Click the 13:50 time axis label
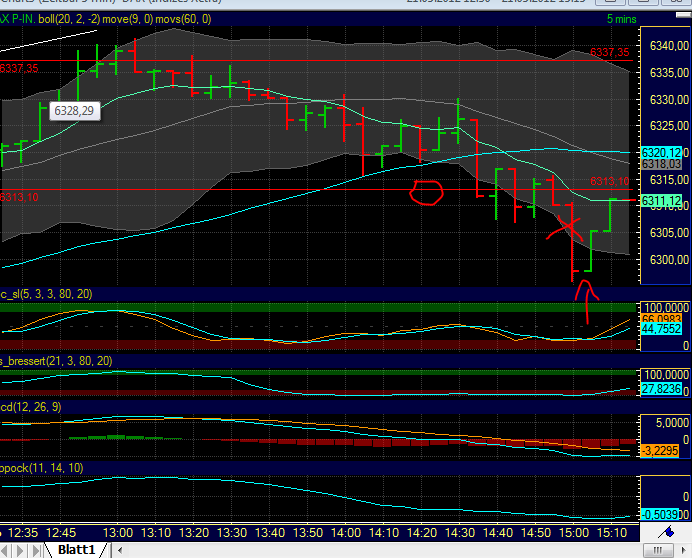Screen dimensions: 692x558 [308, 533]
